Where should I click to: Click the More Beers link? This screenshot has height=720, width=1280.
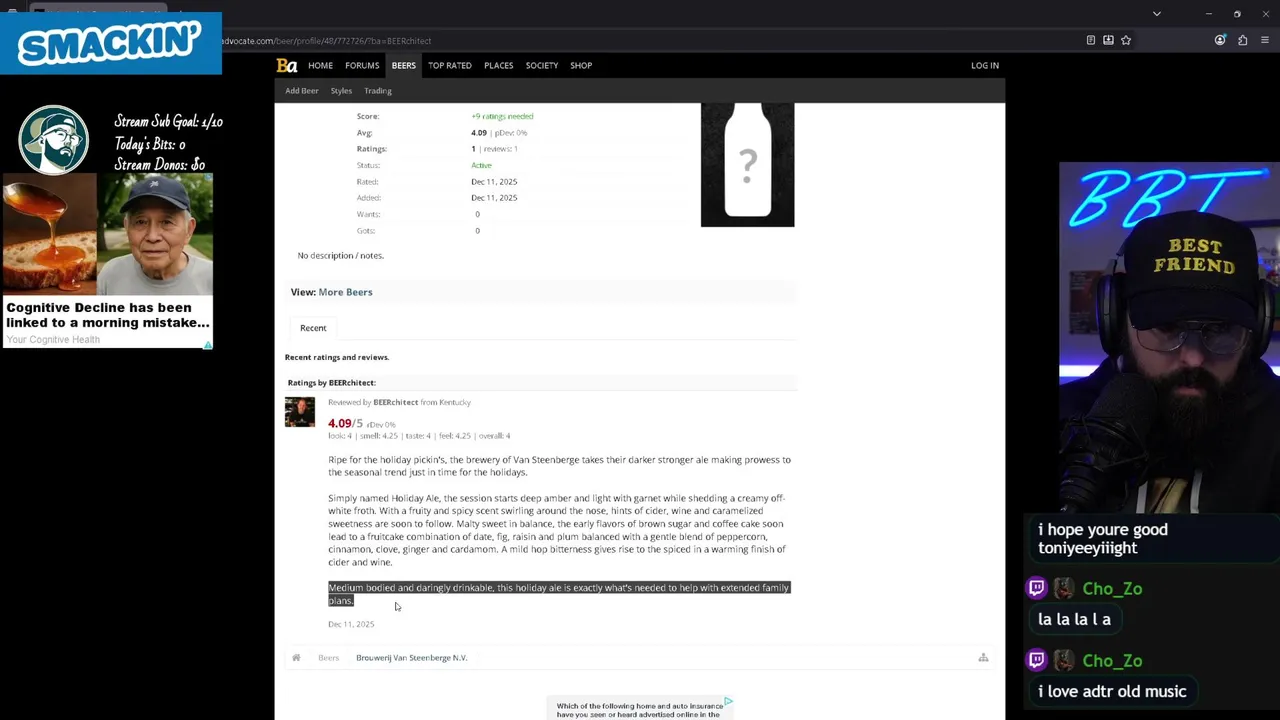345,292
